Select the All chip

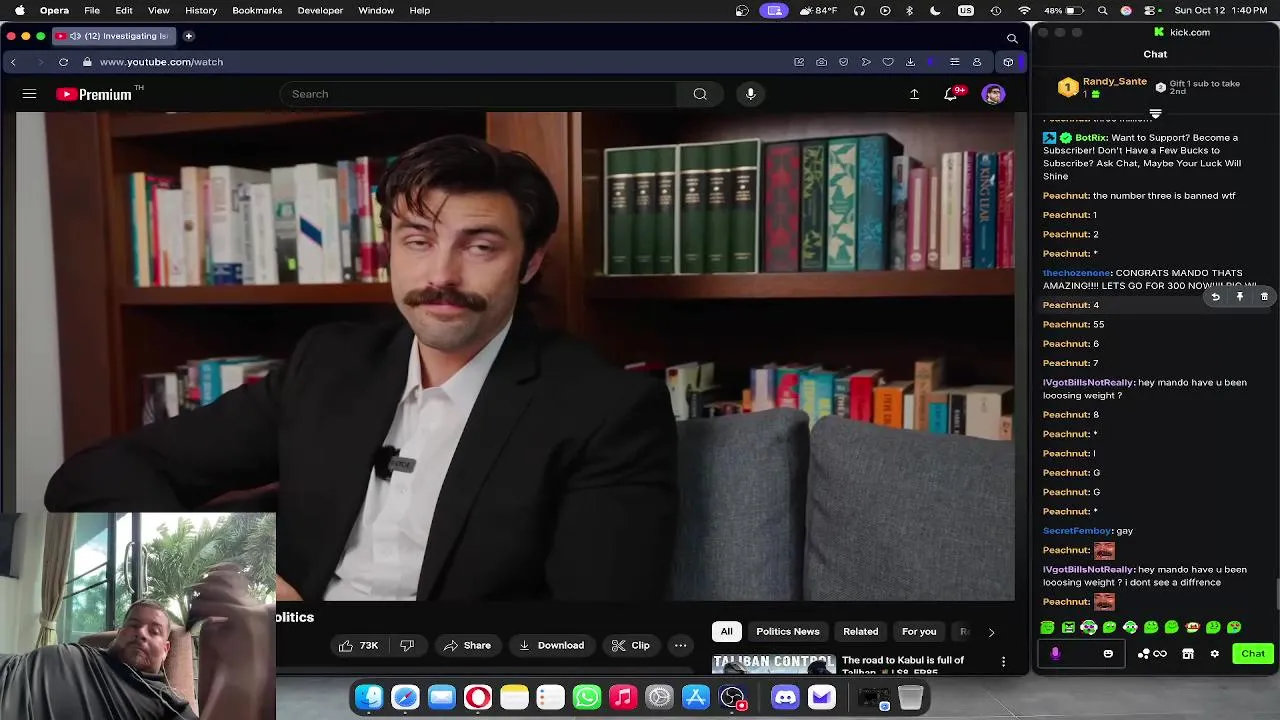pos(727,632)
